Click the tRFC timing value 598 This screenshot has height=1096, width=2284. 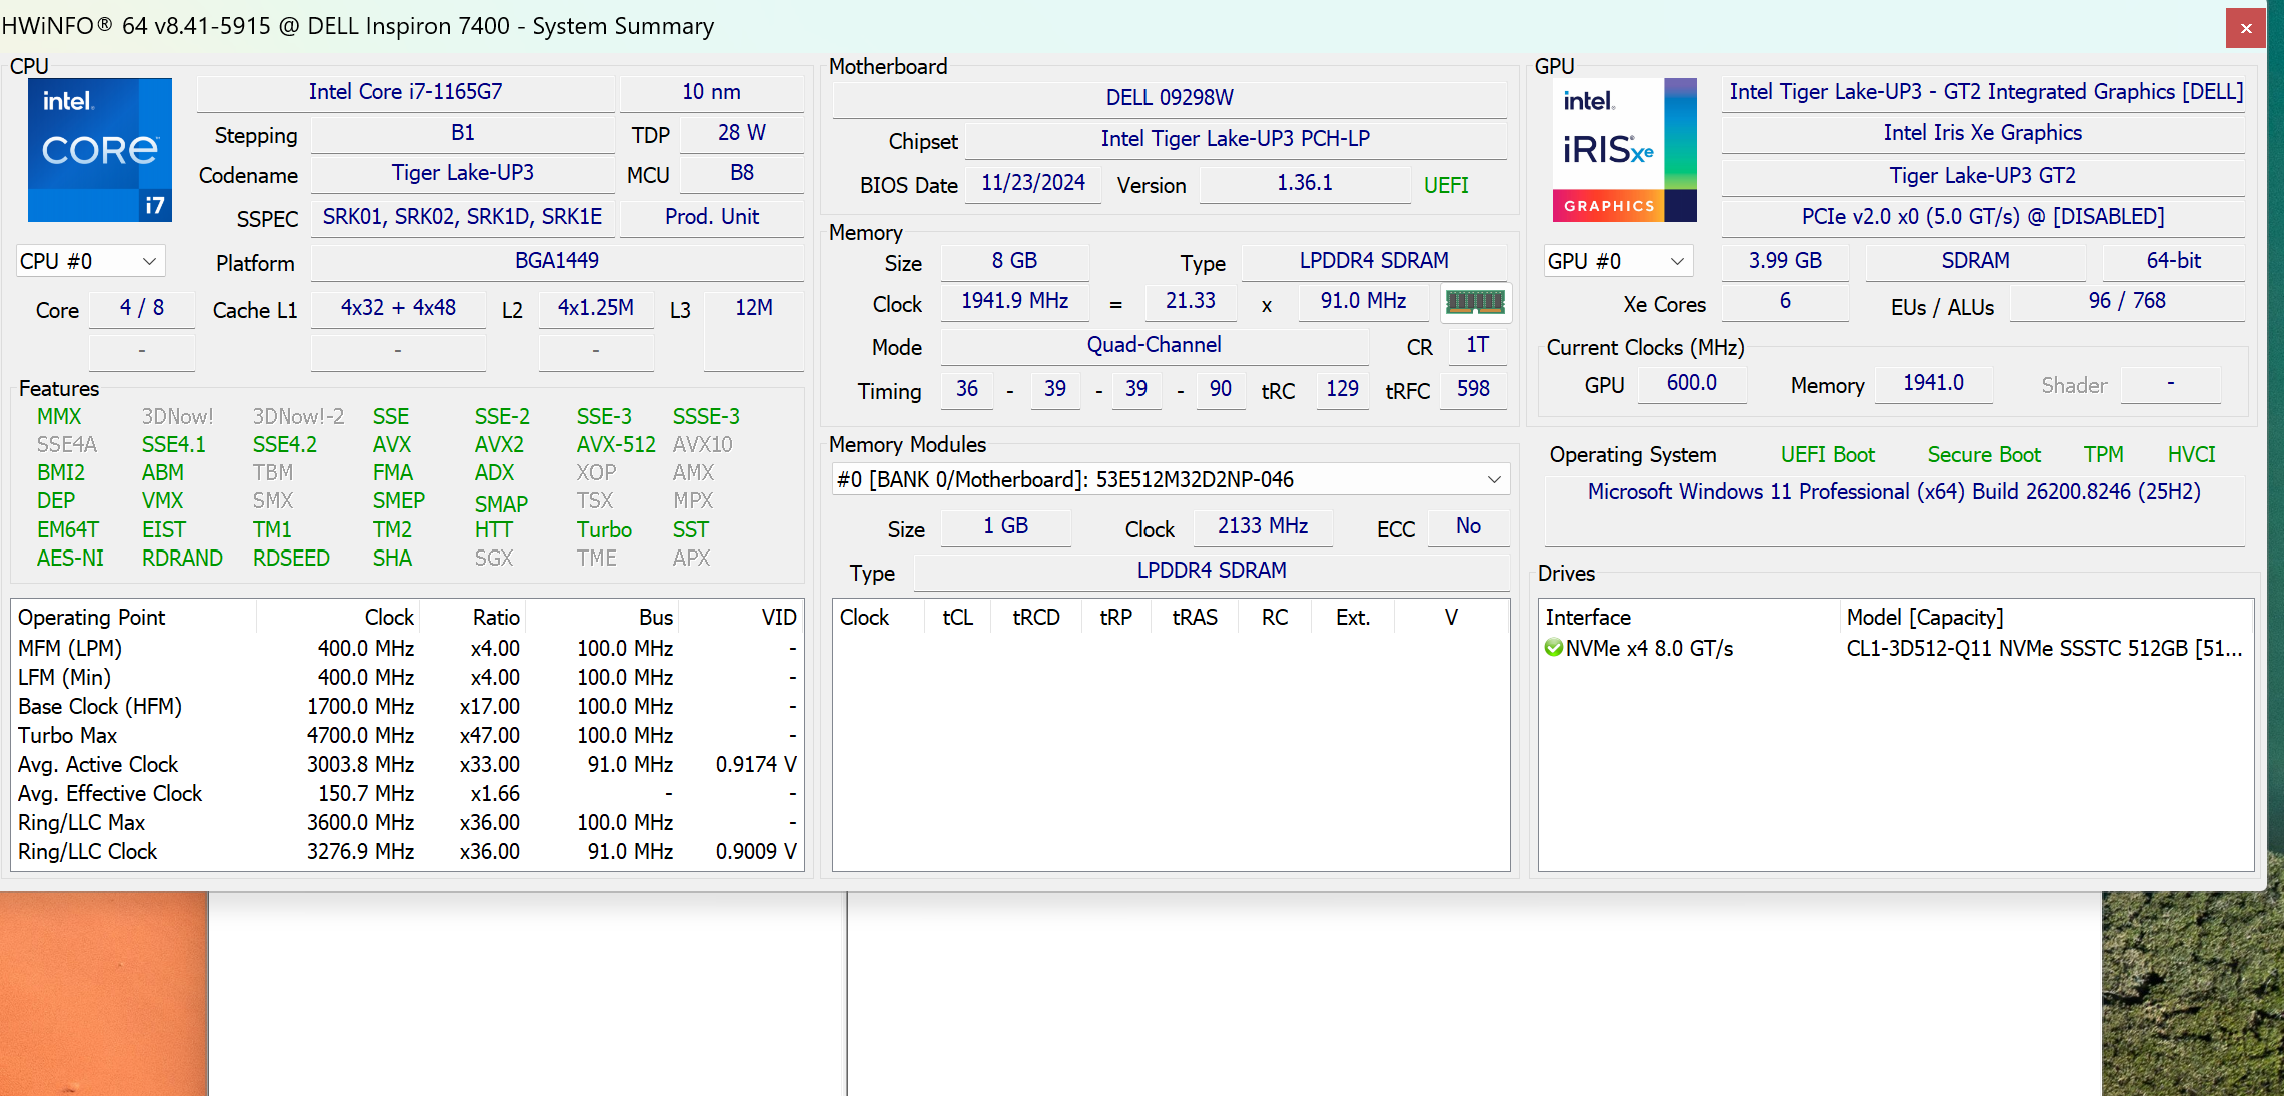1473,389
